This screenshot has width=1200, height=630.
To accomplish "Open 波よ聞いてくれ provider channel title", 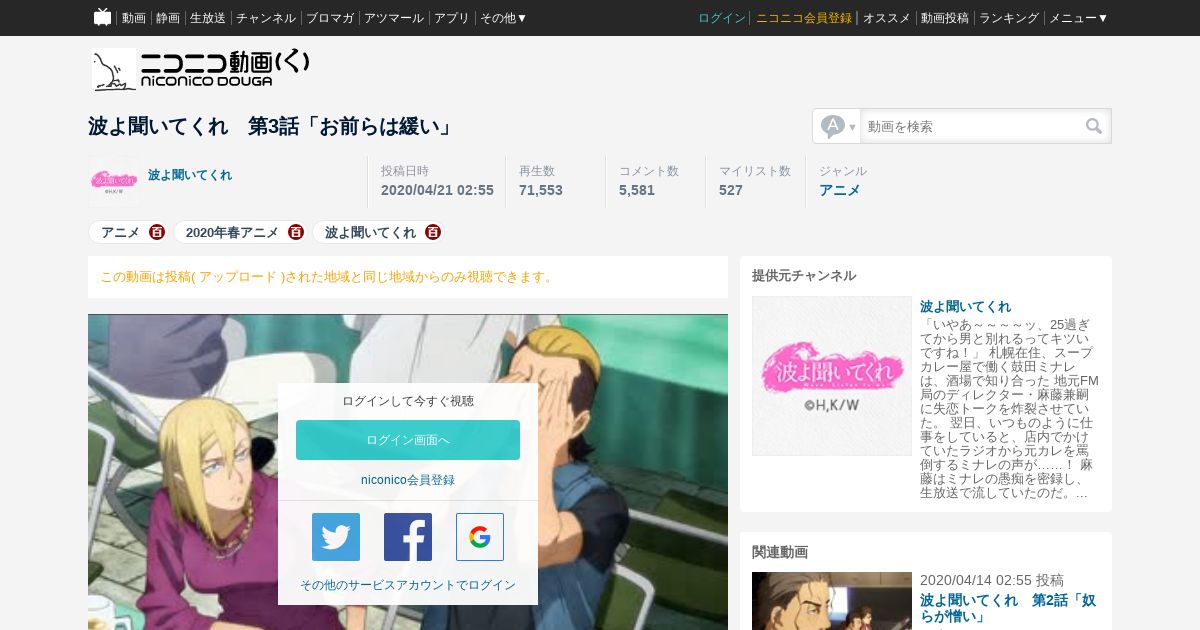I will 965,306.
